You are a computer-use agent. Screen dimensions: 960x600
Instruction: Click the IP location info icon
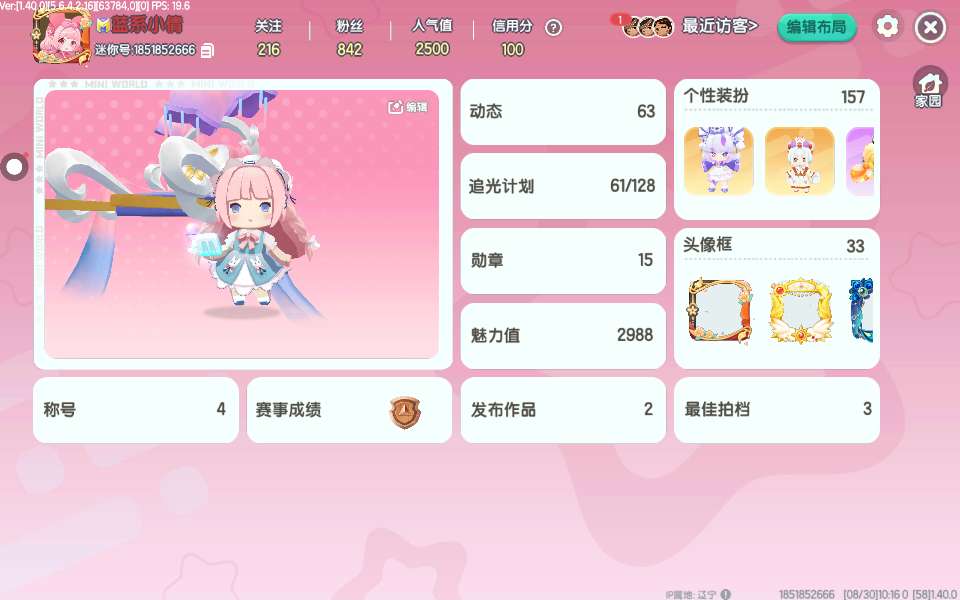coord(726,594)
